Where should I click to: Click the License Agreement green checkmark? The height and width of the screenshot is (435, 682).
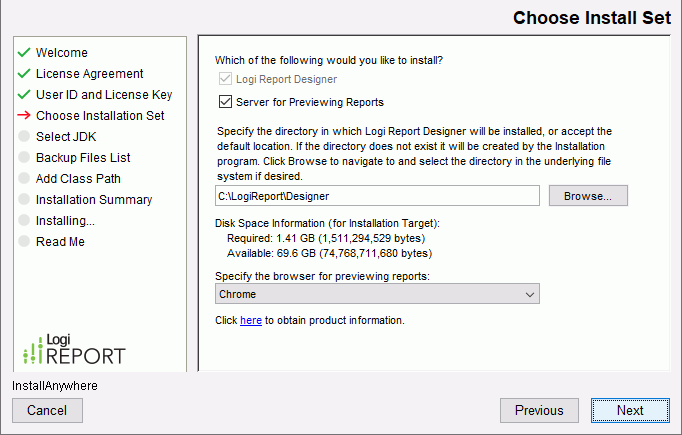(24, 73)
